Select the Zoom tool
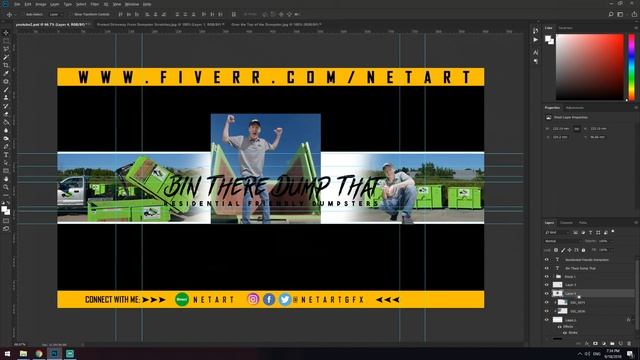The height and width of the screenshot is (360, 640). pos(6,187)
